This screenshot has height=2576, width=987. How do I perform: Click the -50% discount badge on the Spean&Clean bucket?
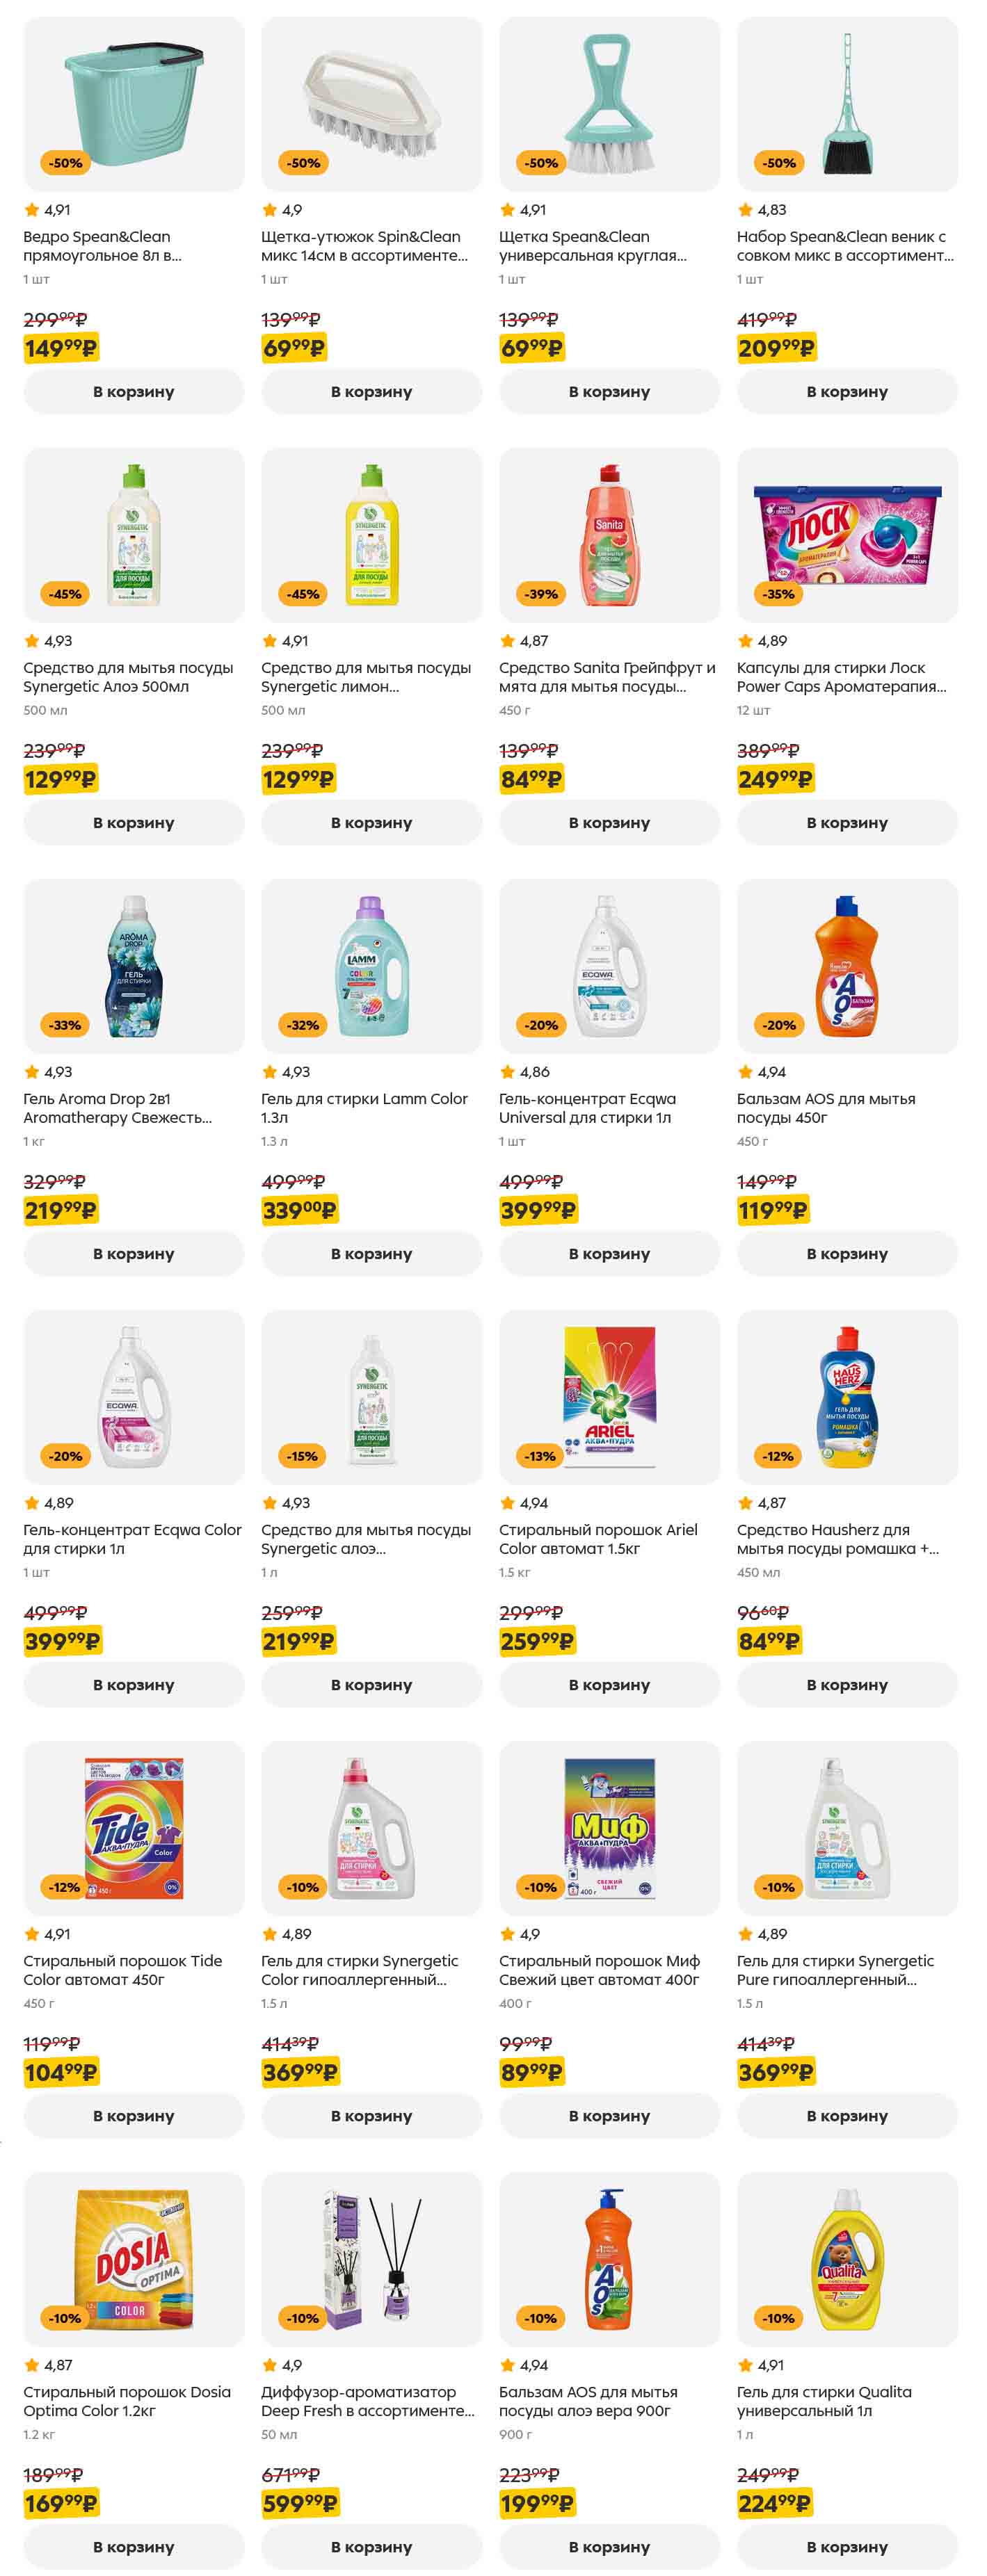click(66, 163)
